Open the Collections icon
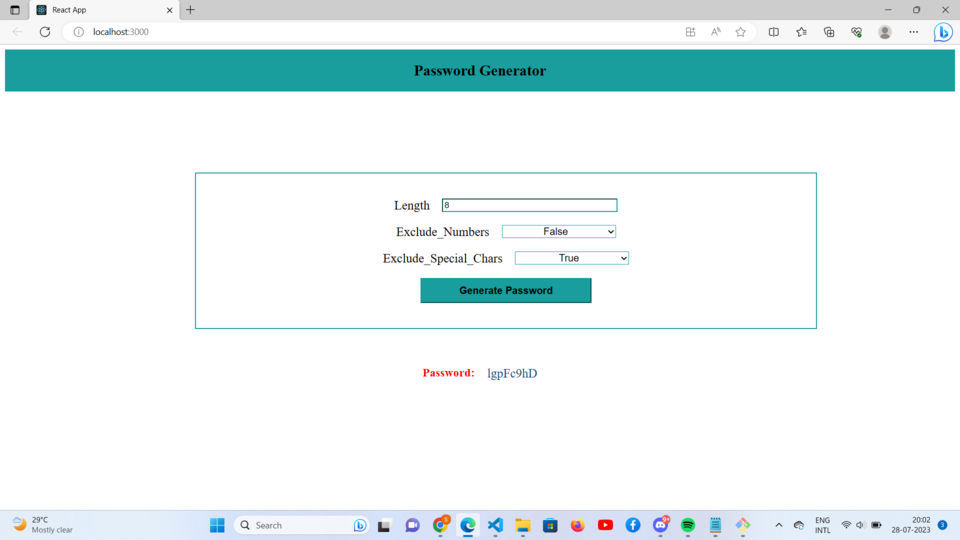Screen dimensions: 960x540 click(x=829, y=32)
